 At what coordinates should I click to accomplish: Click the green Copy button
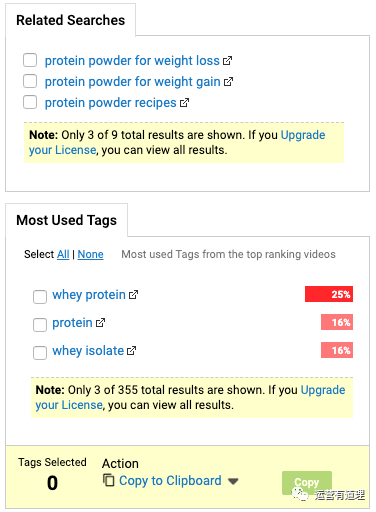coord(307,482)
